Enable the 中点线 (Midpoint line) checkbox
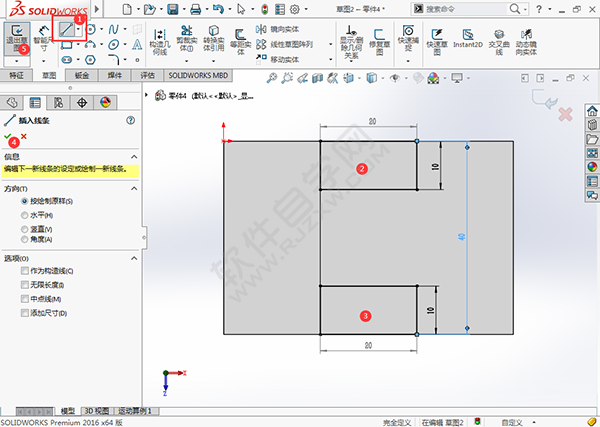The width and height of the screenshot is (600, 427). coord(25,299)
